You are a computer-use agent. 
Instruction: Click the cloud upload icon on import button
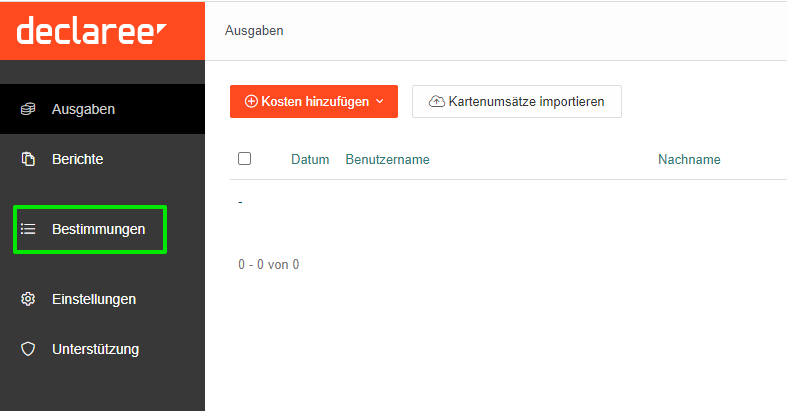pyautogui.click(x=436, y=102)
